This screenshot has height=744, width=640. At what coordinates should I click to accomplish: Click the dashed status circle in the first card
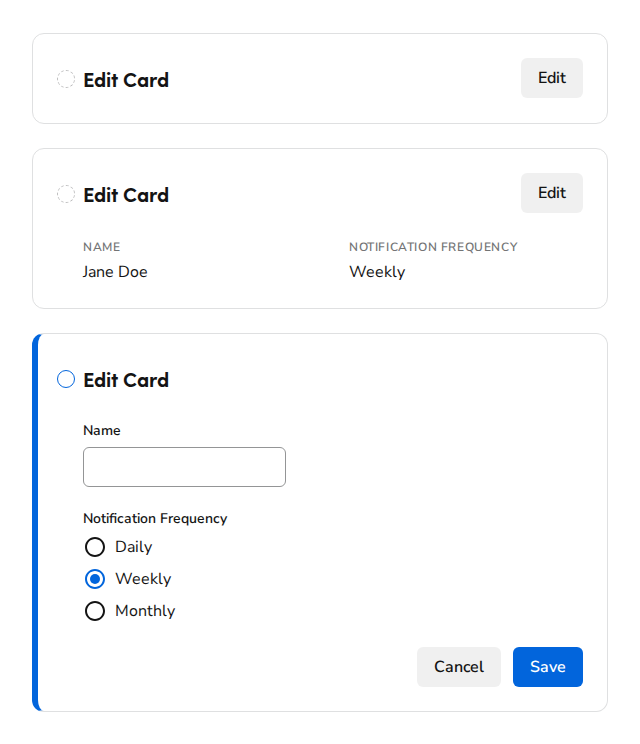pos(66,79)
